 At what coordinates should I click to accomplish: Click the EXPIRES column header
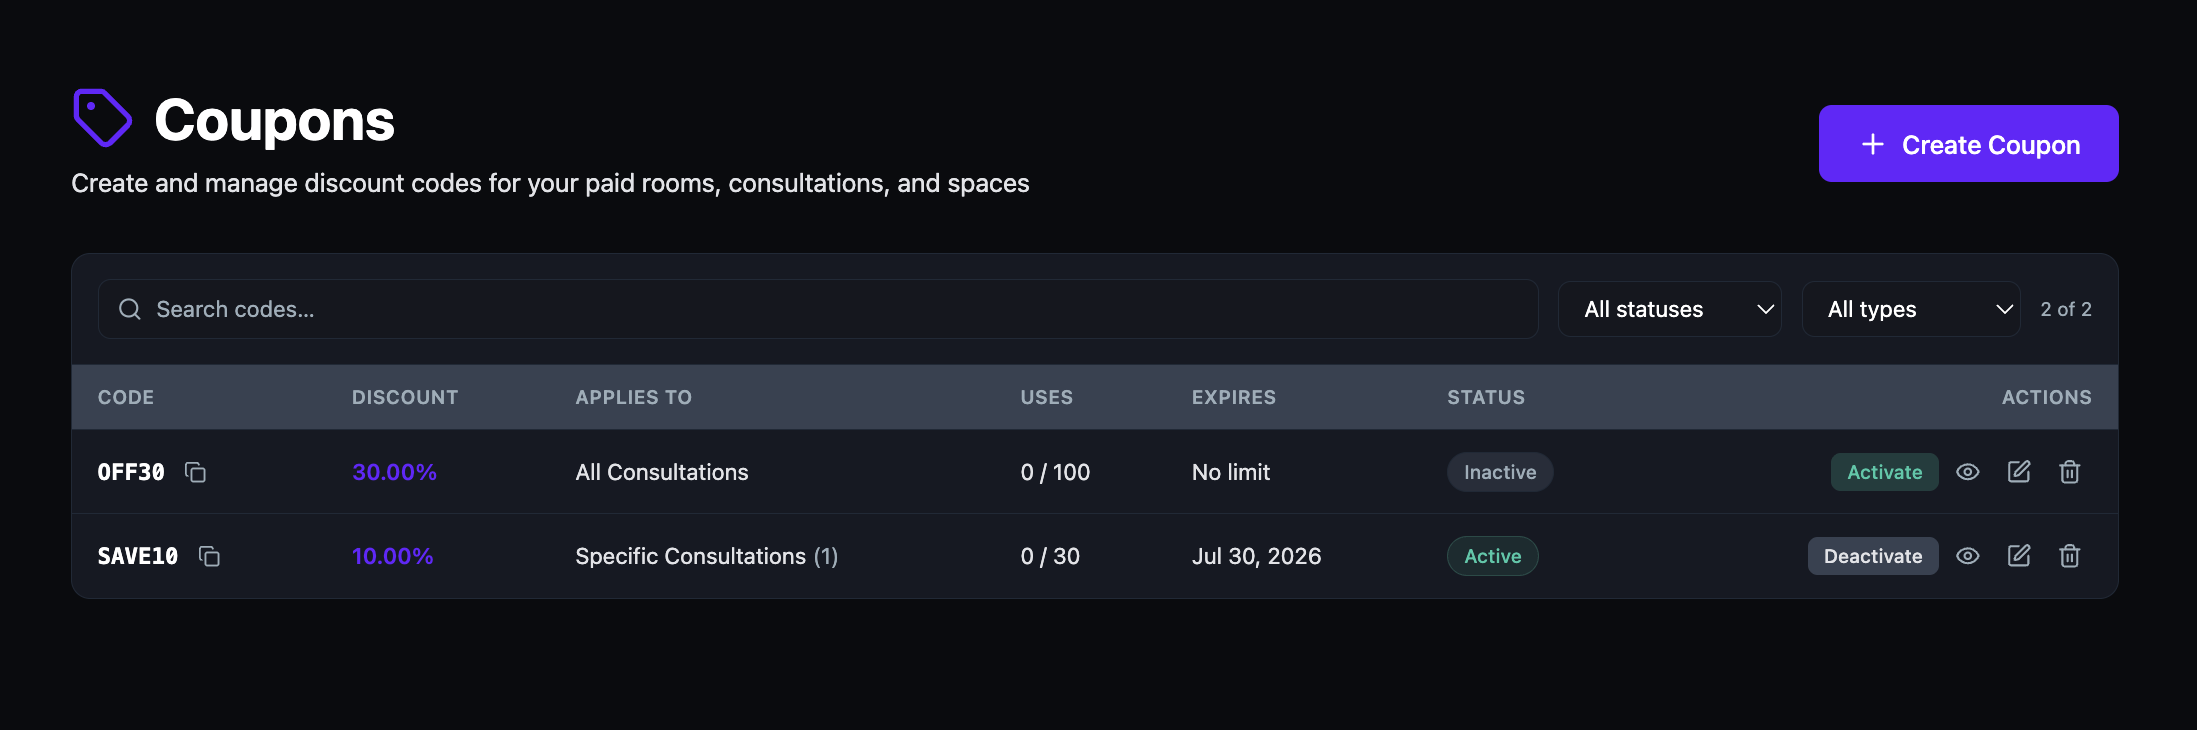[1234, 397]
